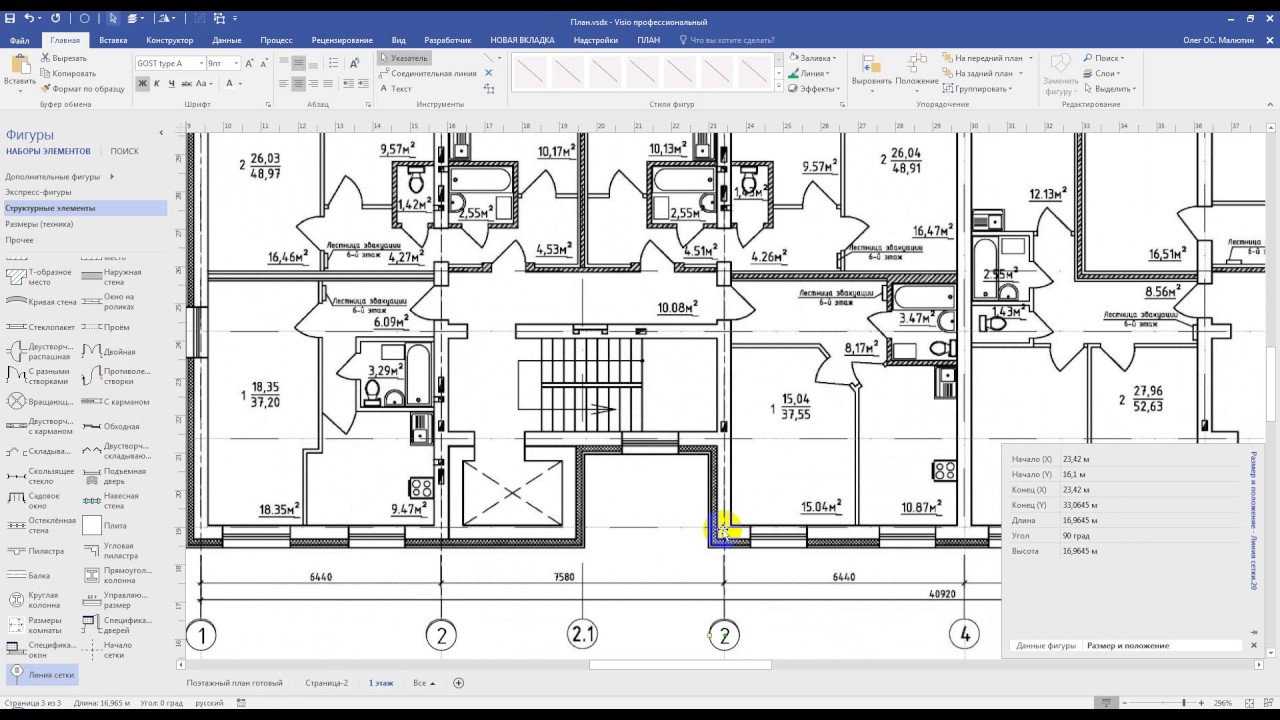
Task: Open ПОИСК in the shapes pane
Action: tap(125, 151)
